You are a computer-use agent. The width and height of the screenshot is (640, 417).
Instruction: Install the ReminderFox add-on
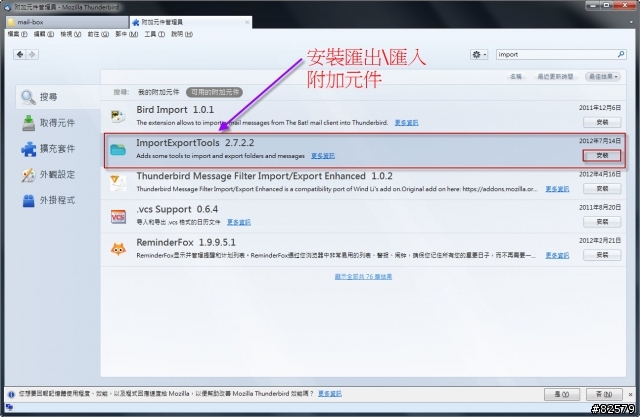pyautogui.click(x=602, y=255)
